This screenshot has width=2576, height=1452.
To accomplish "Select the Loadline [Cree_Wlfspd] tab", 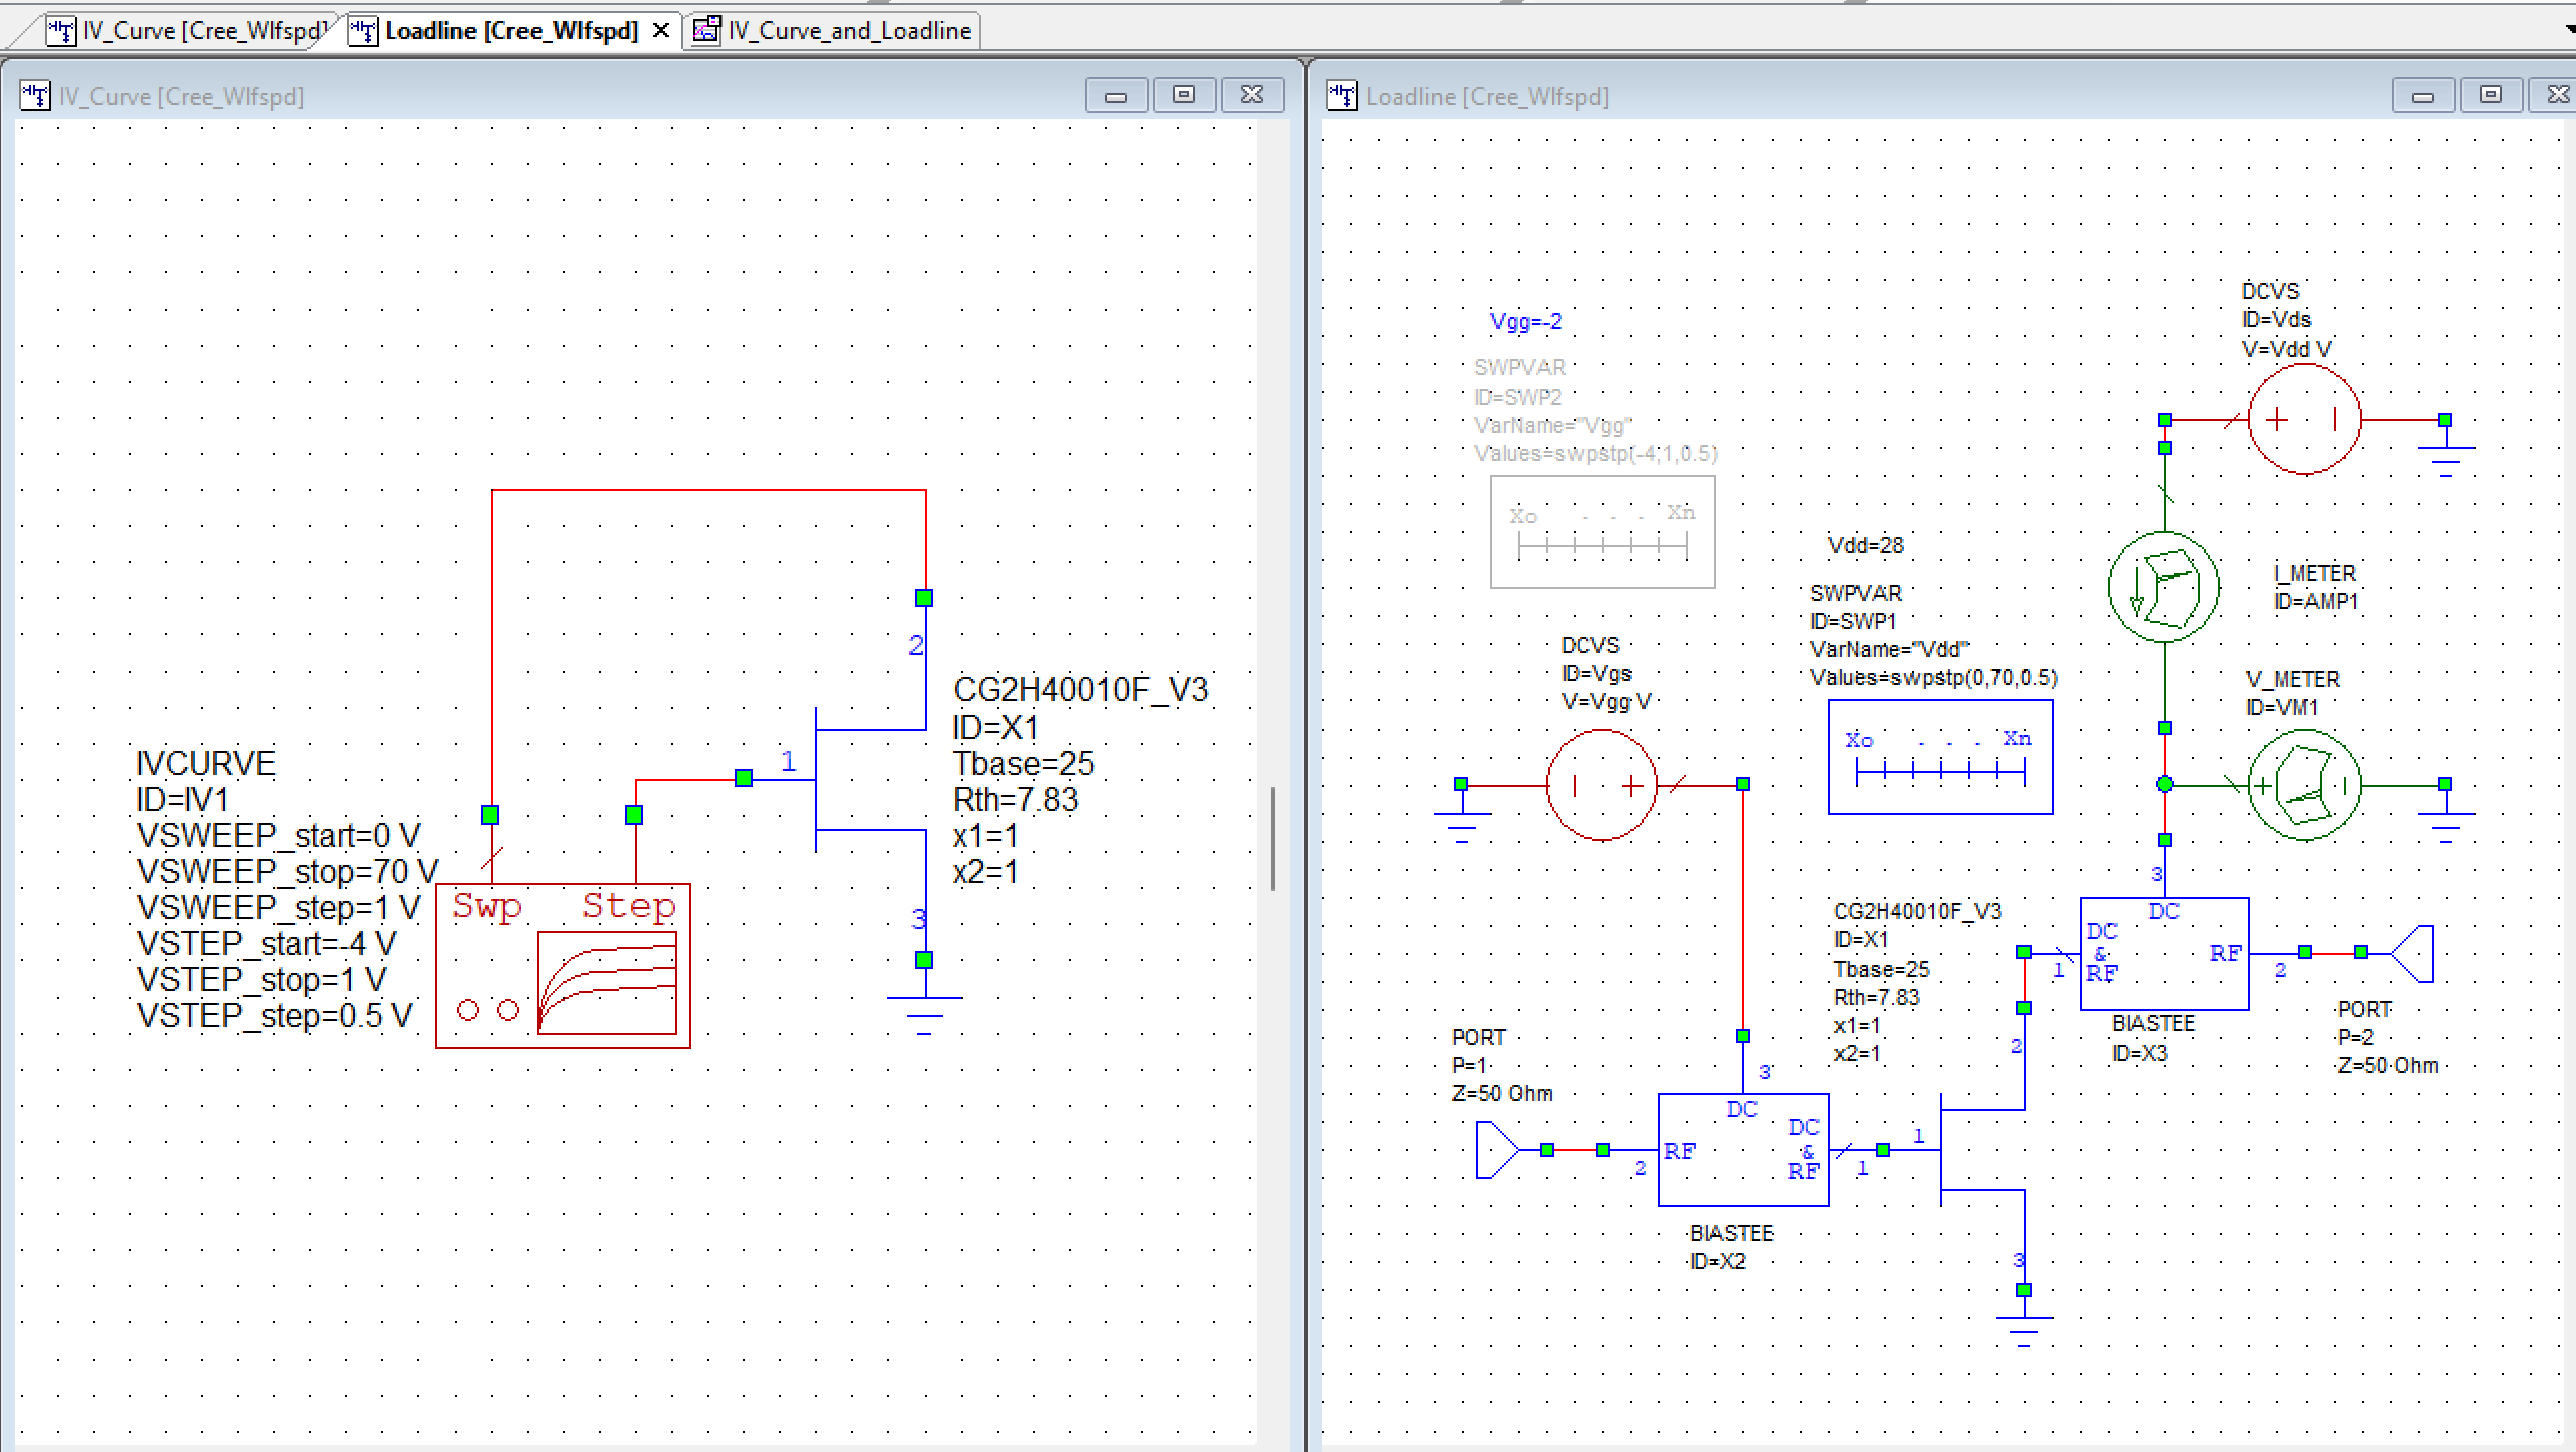I will coord(510,31).
